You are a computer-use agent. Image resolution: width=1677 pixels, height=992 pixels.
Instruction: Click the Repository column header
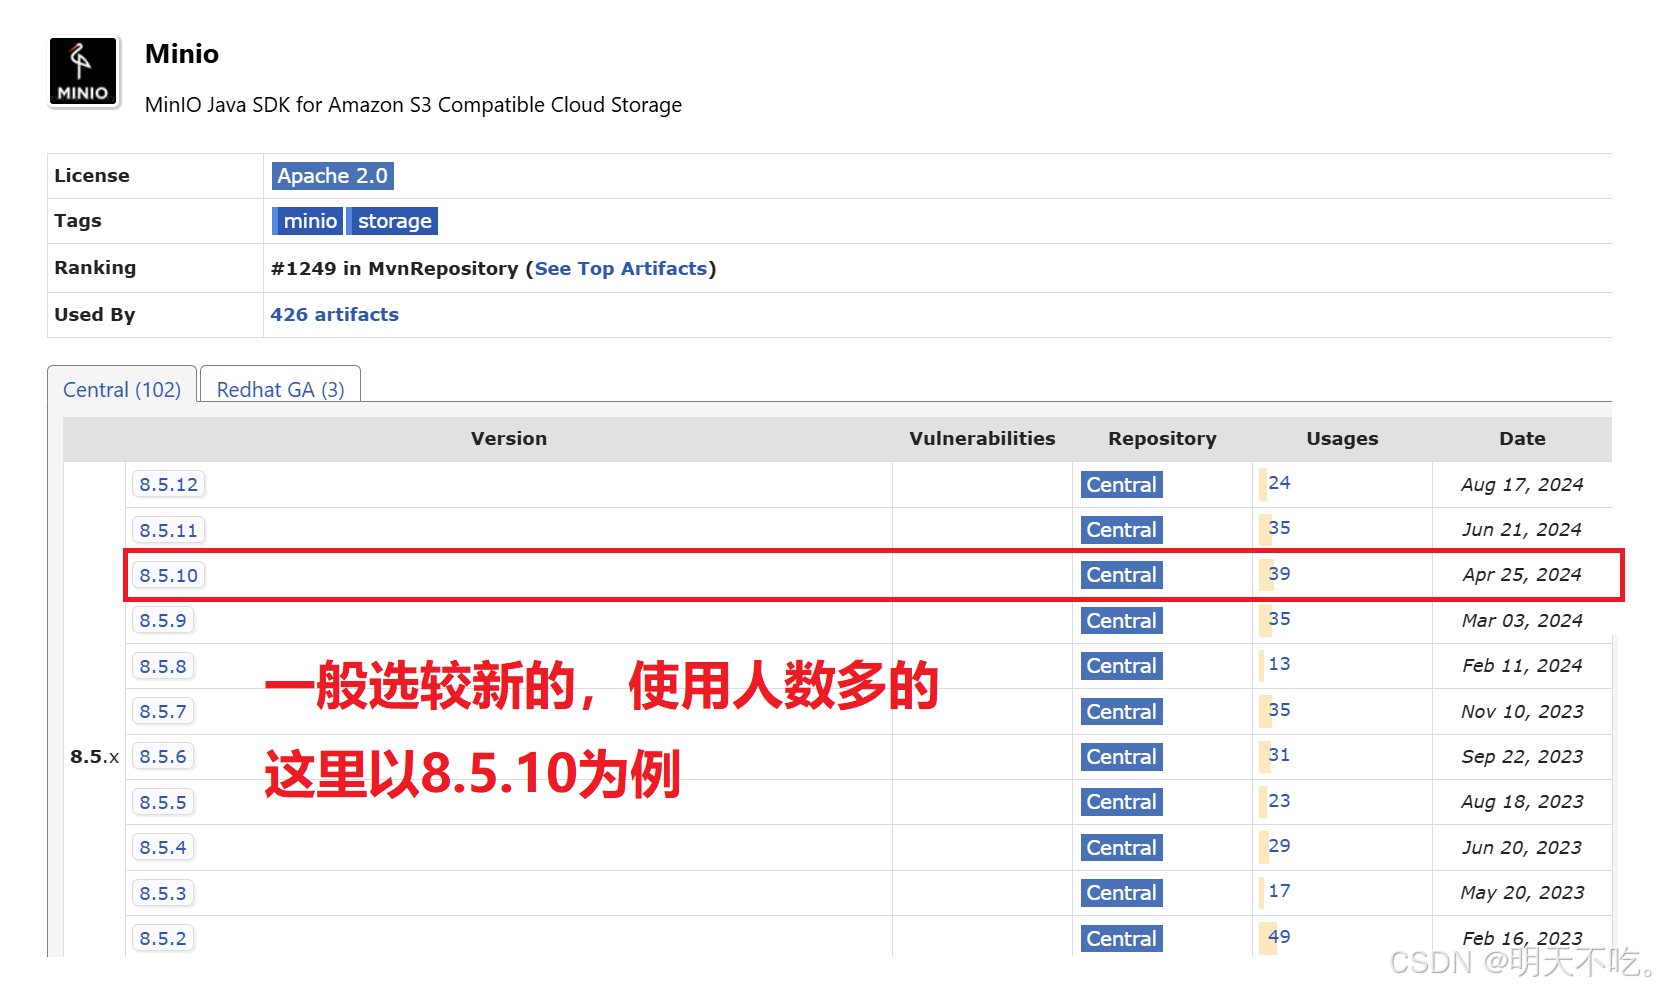1162,438
